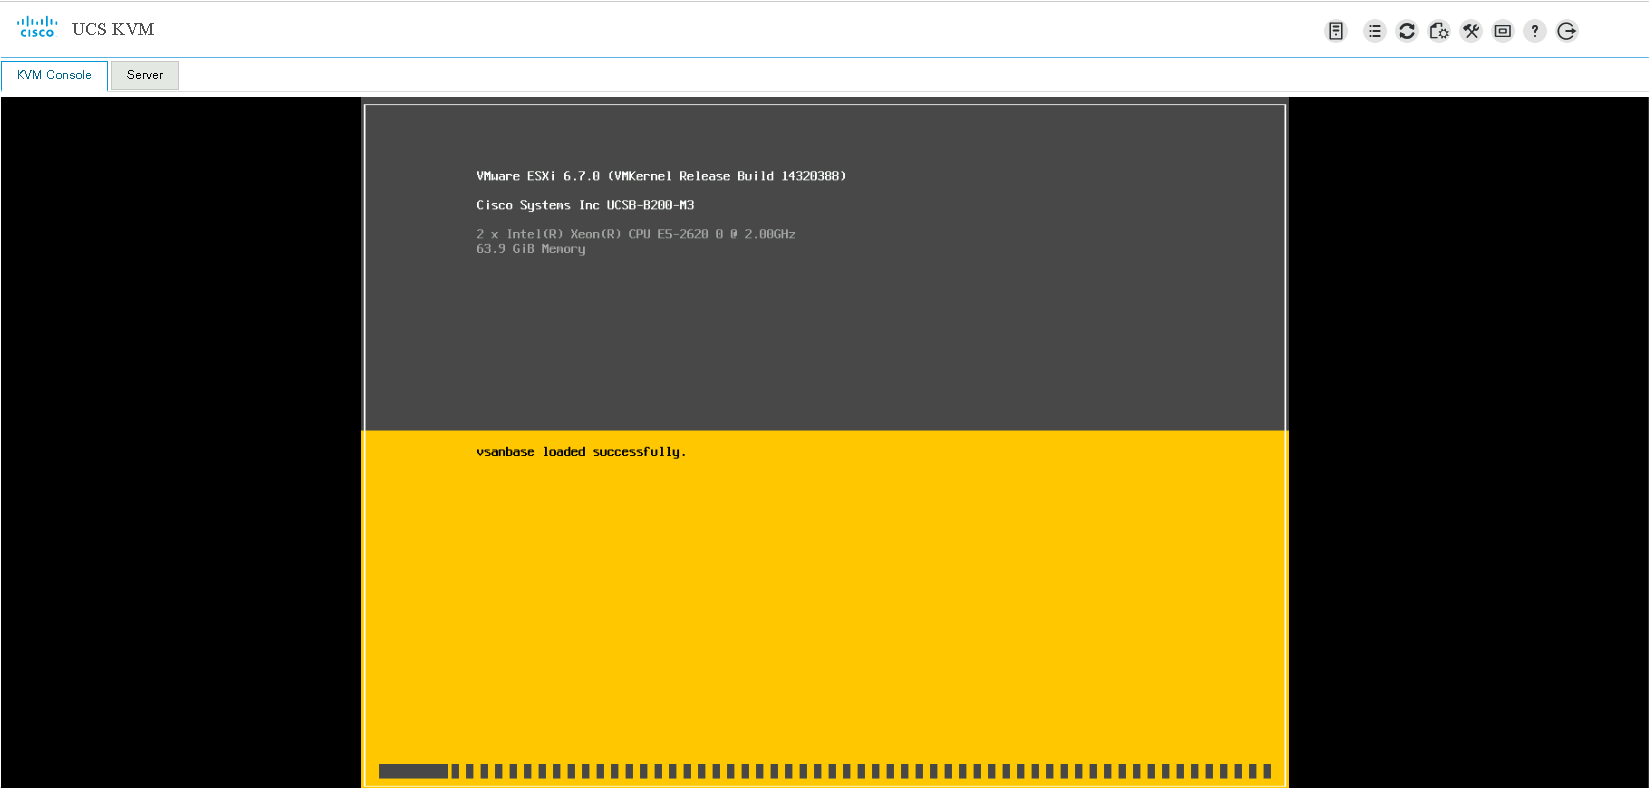Screen dimensions: 1649x788
Task: Click the ESXi boot progress bar
Action: [x=825, y=771]
